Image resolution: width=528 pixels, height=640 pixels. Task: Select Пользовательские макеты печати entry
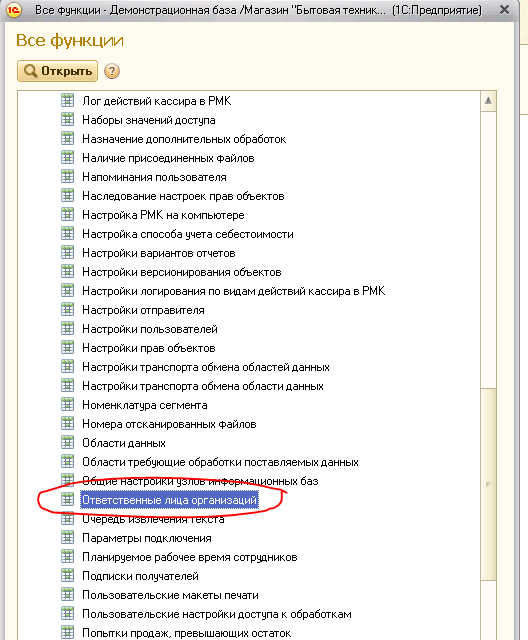(x=170, y=595)
